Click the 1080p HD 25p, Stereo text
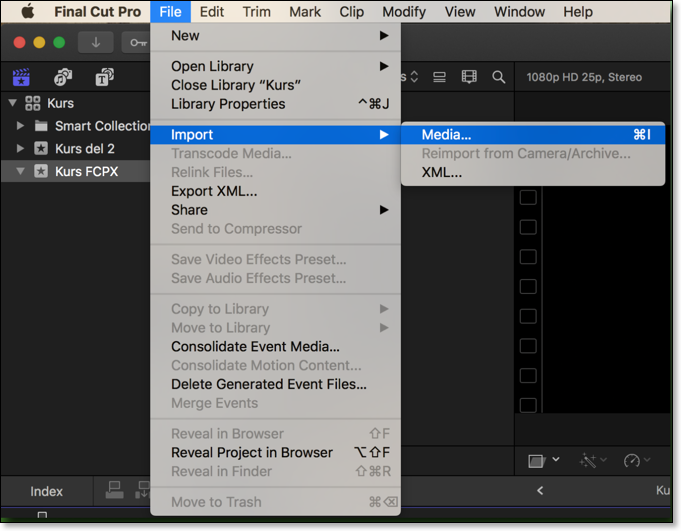Image resolution: width=681 pixels, height=531 pixels. [x=584, y=77]
